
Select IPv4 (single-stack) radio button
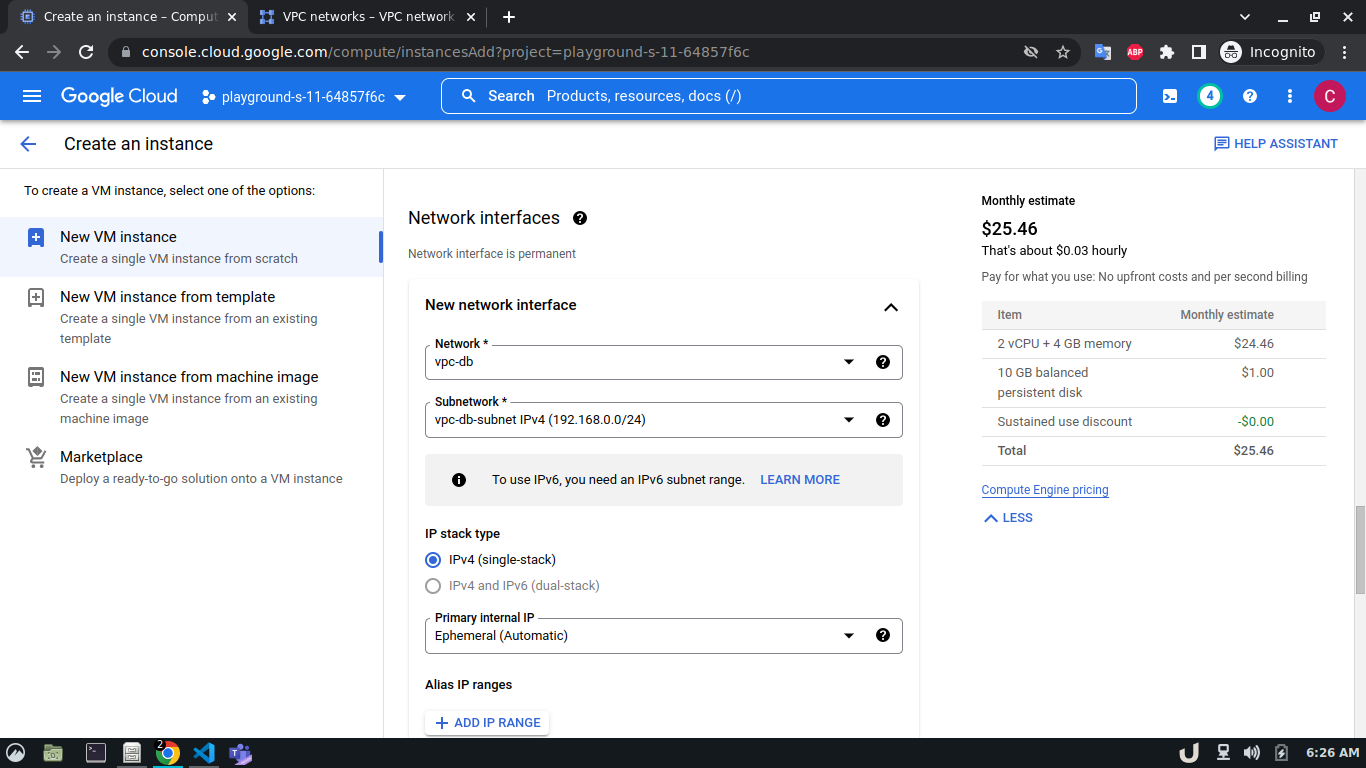[x=433, y=560]
